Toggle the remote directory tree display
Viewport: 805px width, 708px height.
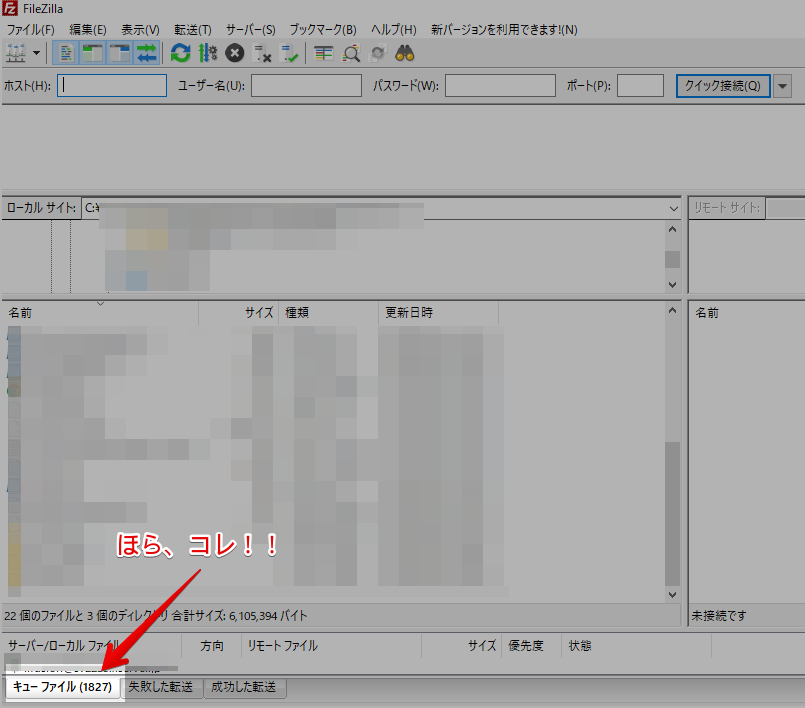point(120,53)
